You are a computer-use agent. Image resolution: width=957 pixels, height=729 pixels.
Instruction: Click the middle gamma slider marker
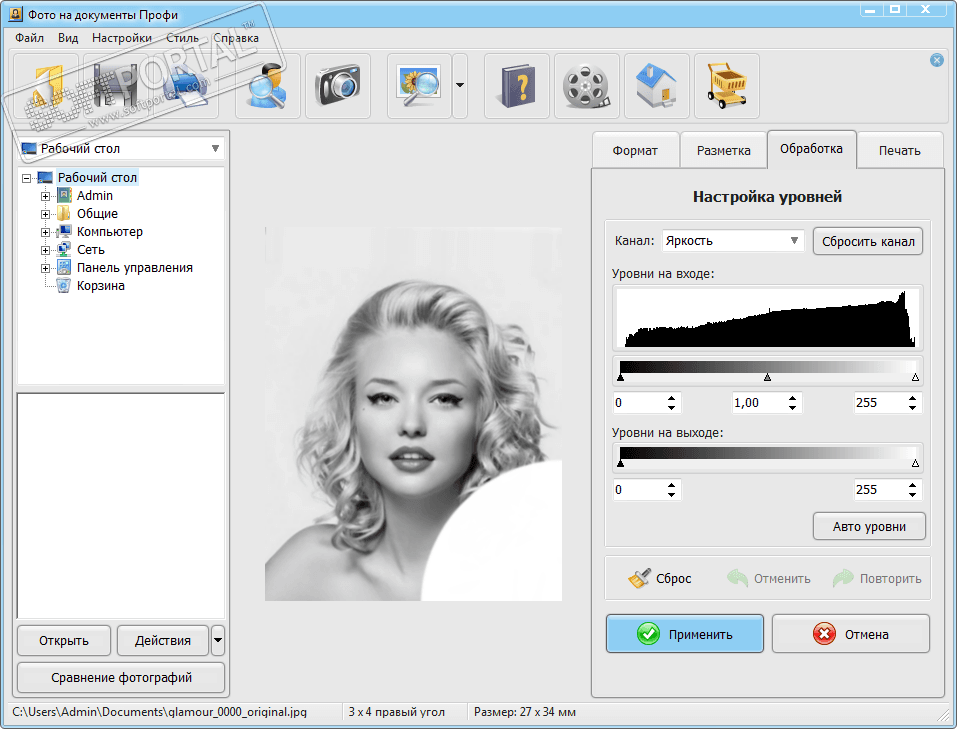coord(767,377)
